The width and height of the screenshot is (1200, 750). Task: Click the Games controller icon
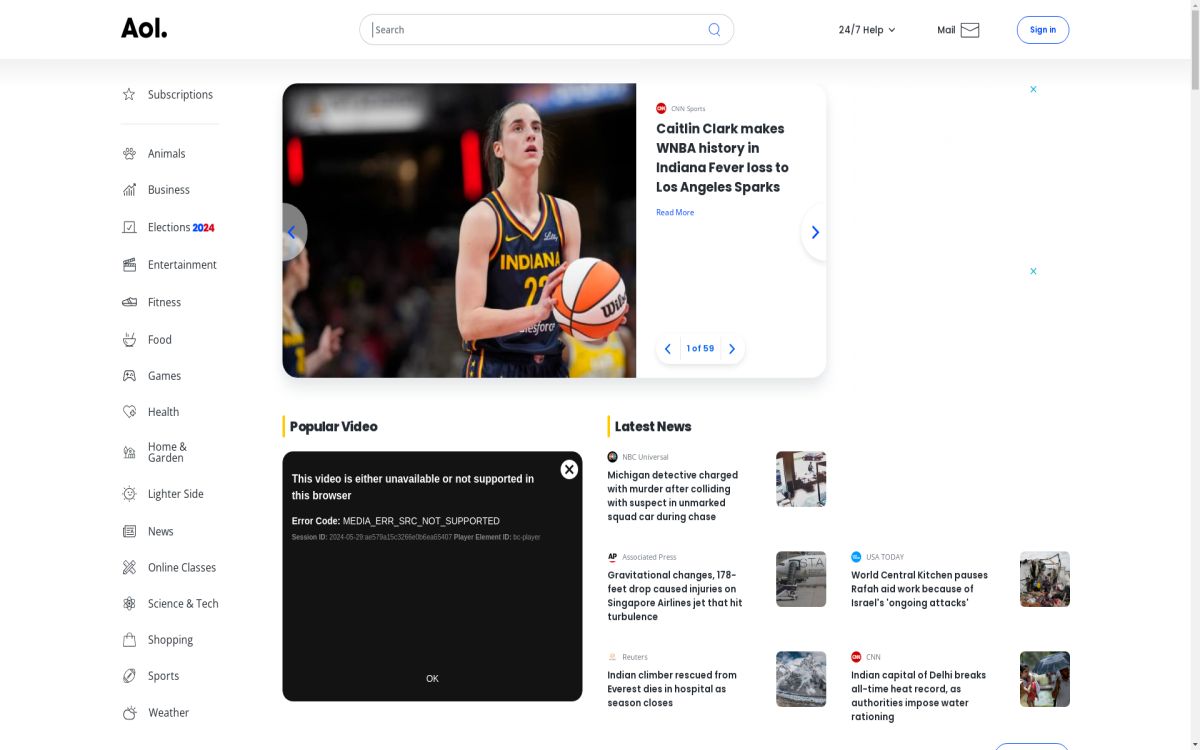pos(129,376)
